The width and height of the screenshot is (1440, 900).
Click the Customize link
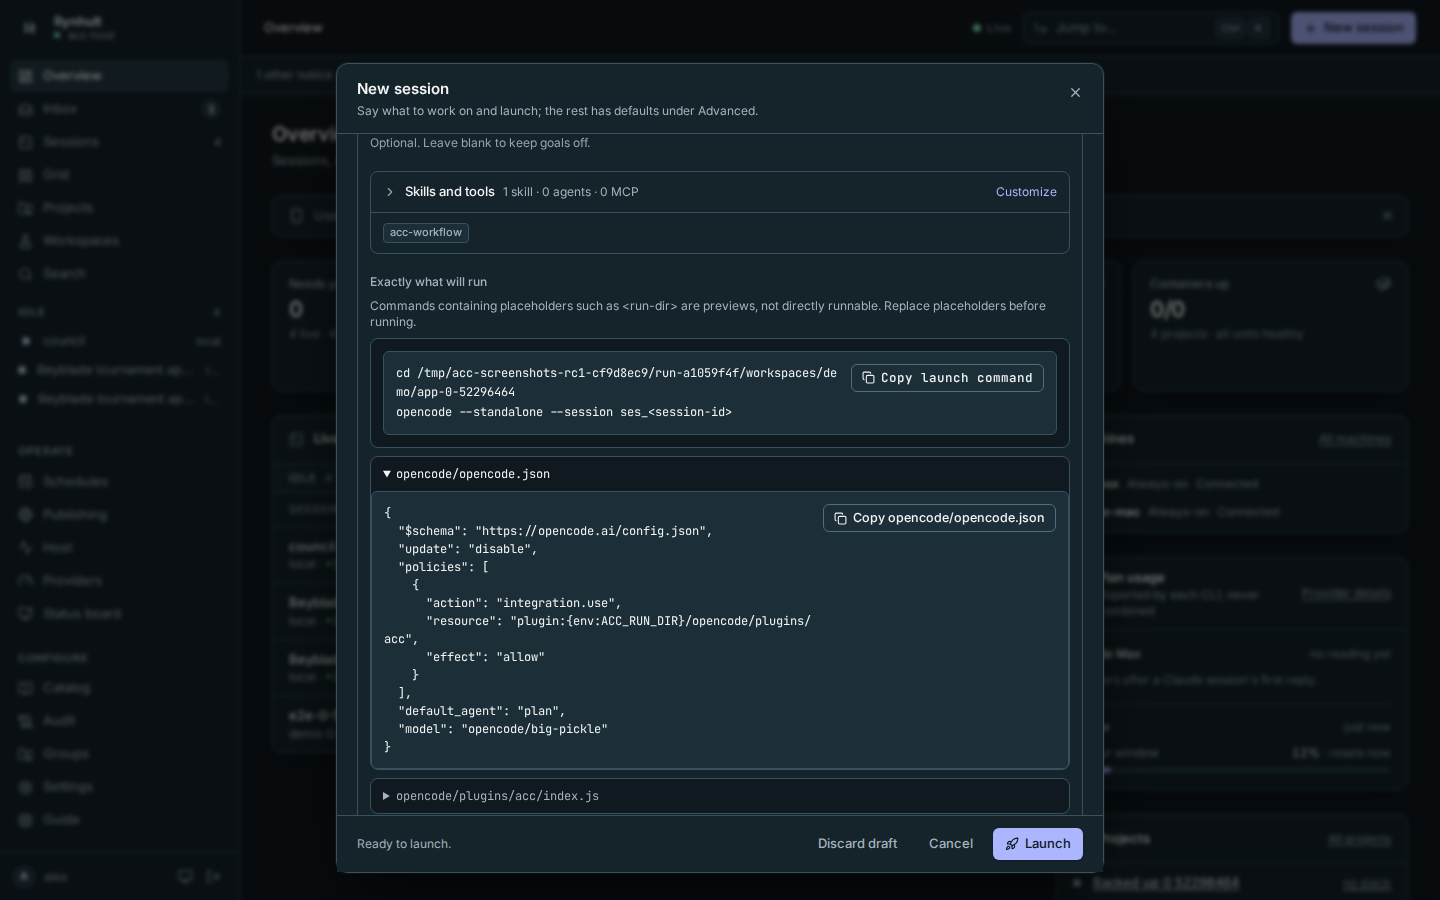[x=1026, y=192]
